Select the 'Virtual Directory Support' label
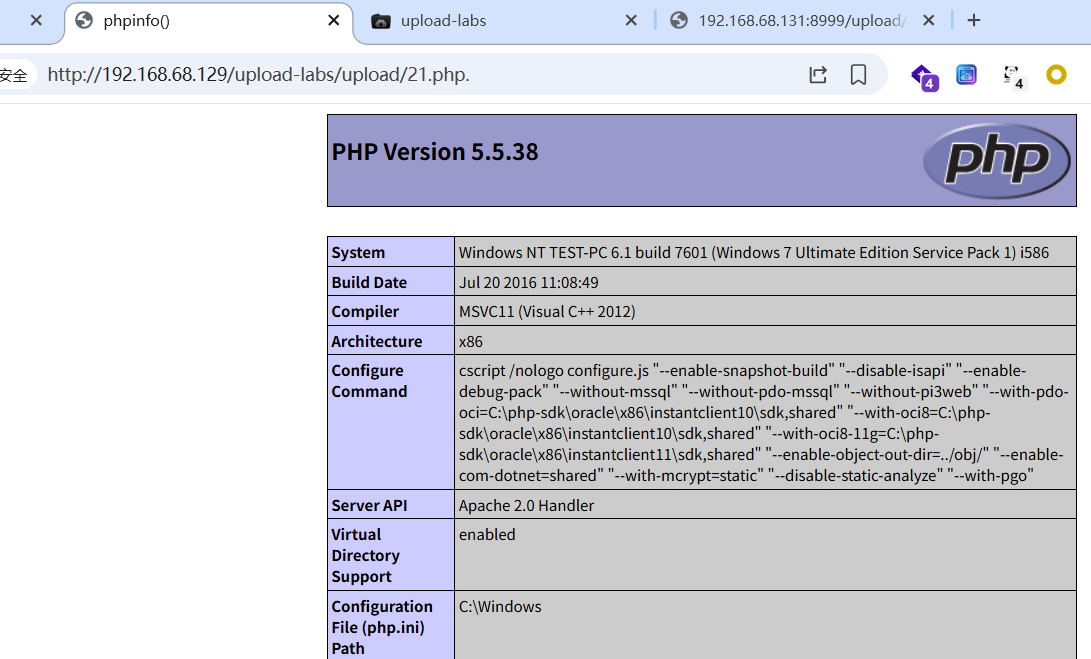This screenshot has width=1091, height=659. coord(365,556)
